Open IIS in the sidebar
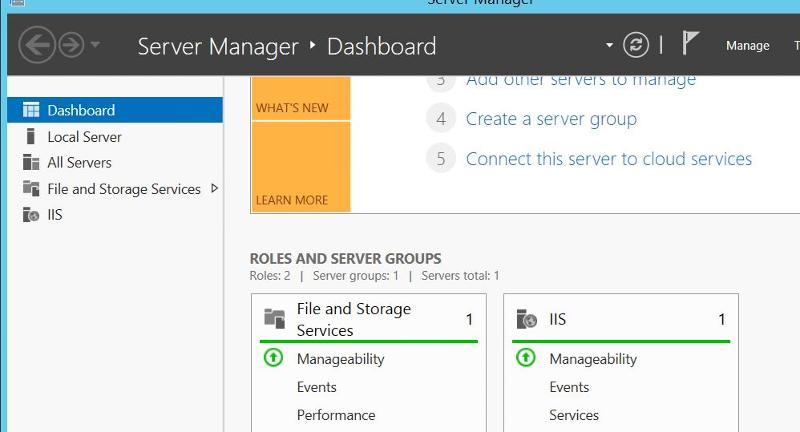The image size is (800, 432). click(55, 215)
